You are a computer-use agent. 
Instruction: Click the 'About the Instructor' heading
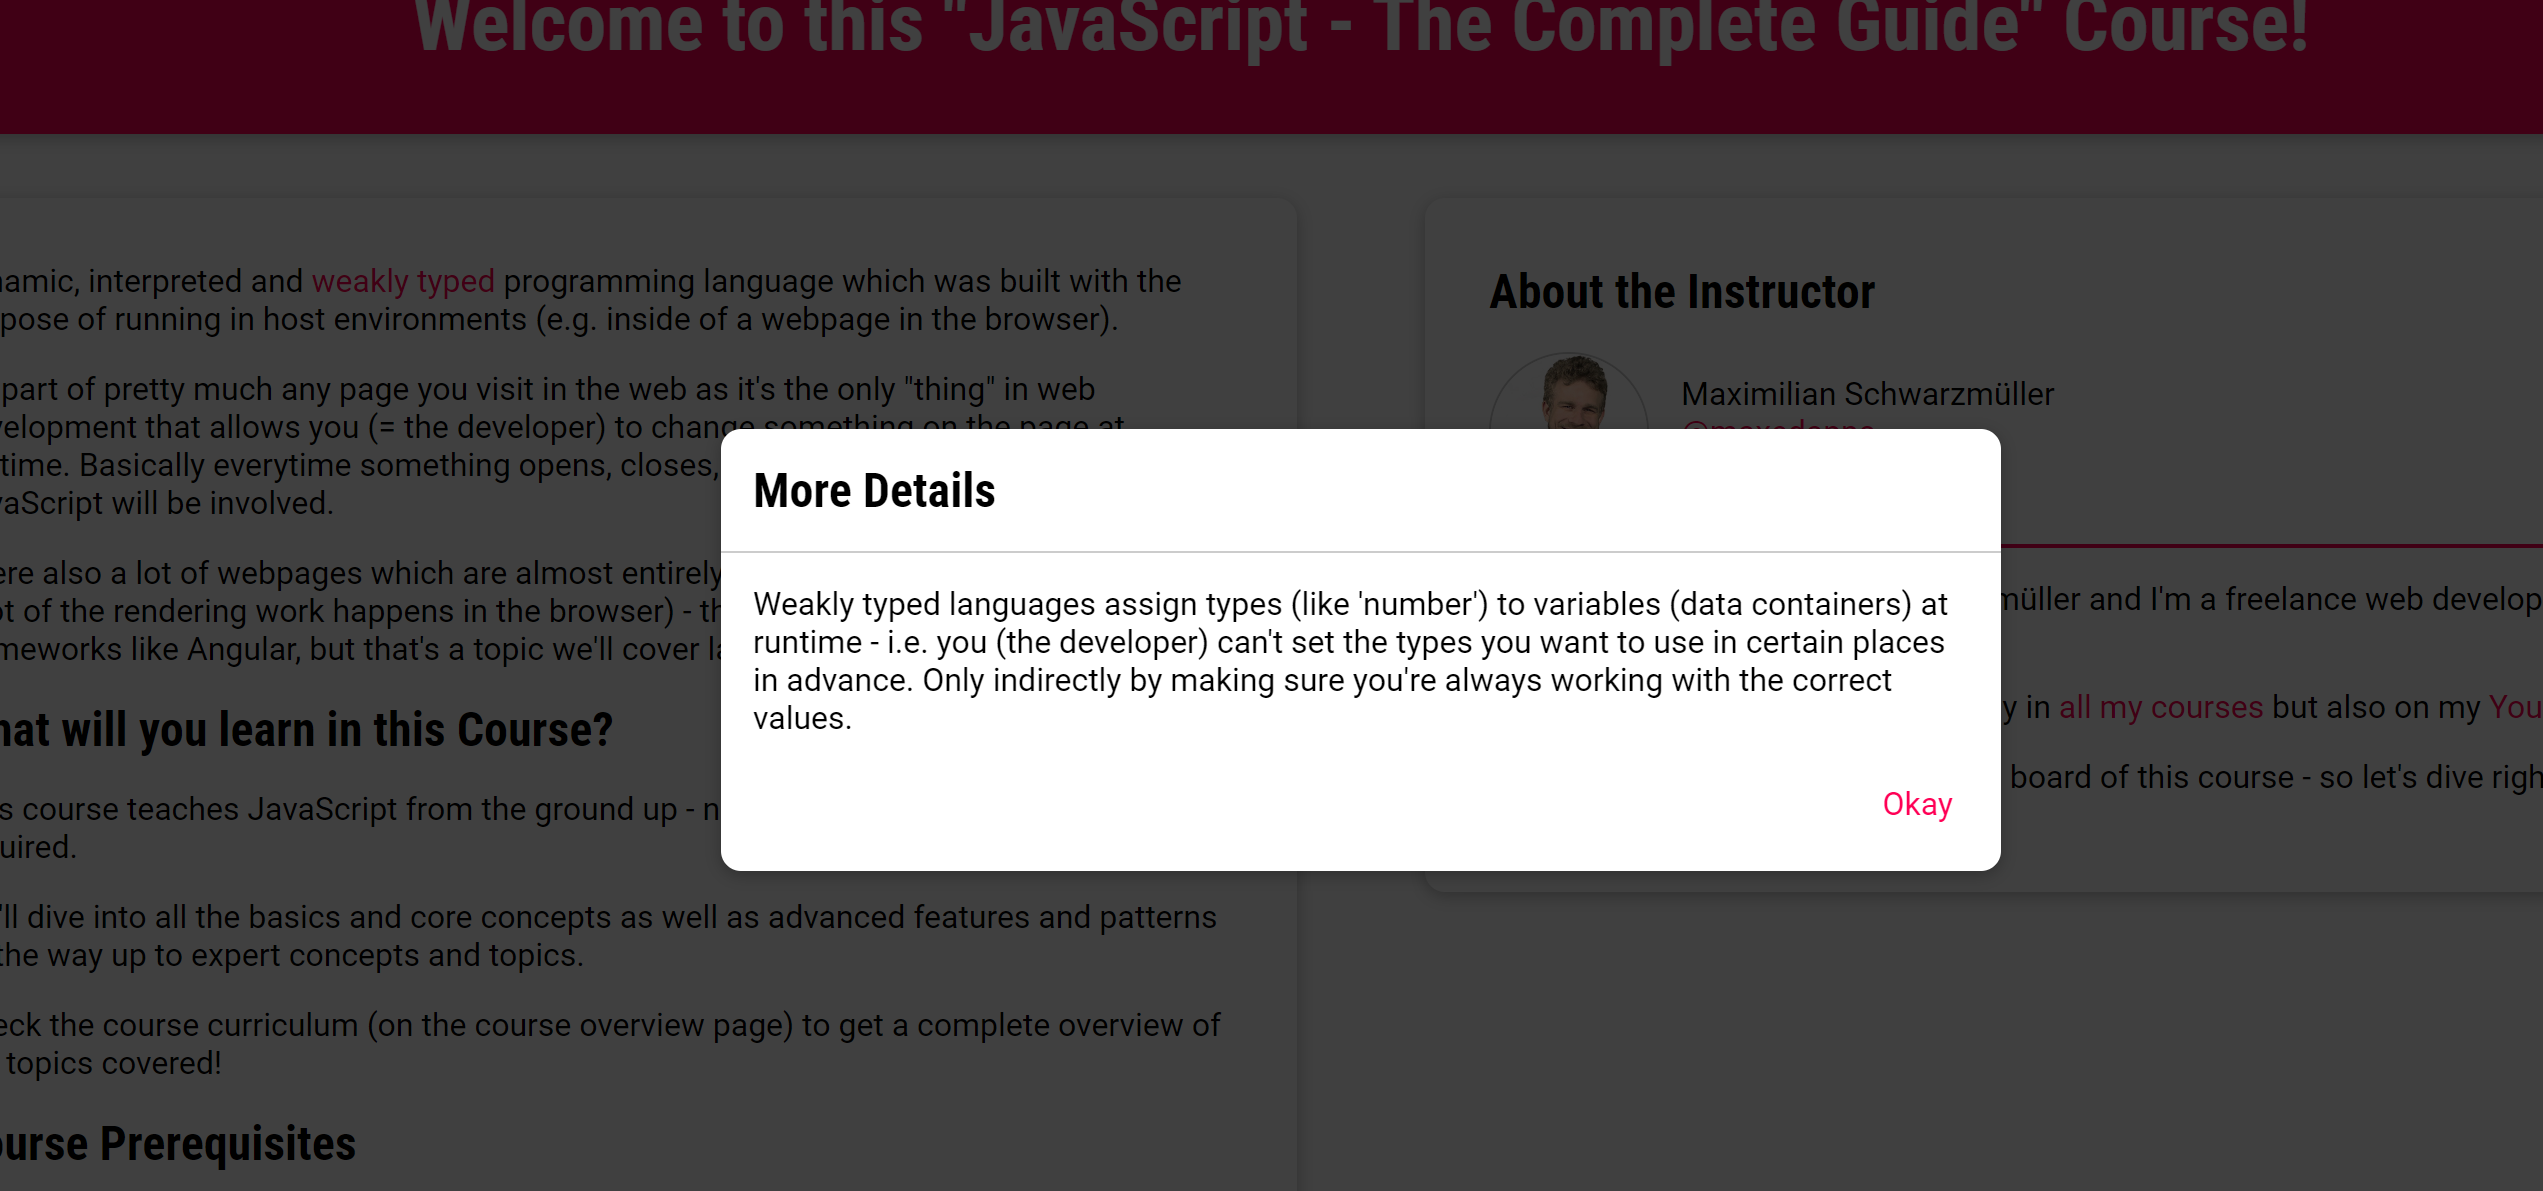1681,292
